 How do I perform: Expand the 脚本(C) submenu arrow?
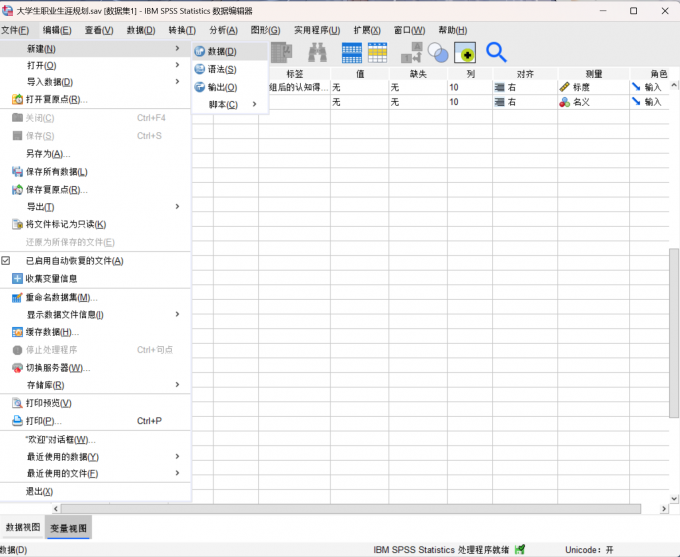pyautogui.click(x=255, y=104)
